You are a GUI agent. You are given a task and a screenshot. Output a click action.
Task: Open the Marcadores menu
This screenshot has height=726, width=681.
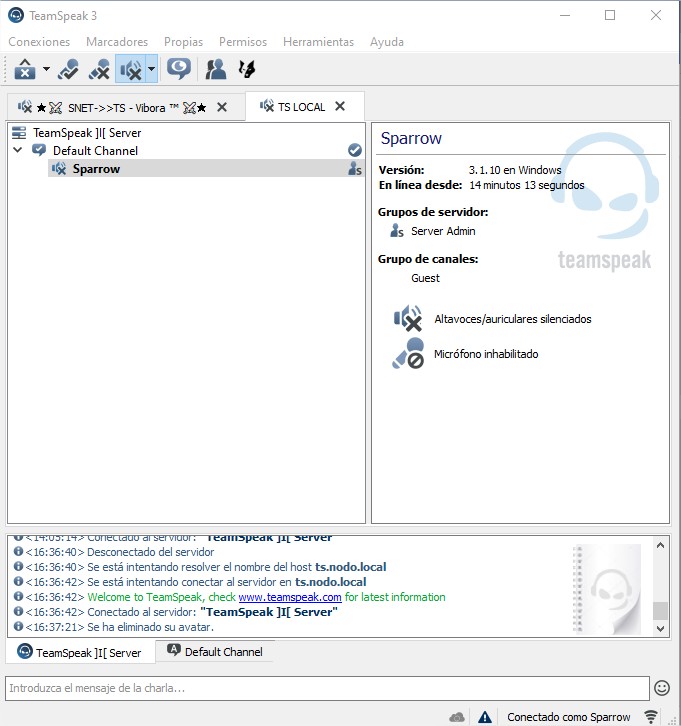pyautogui.click(x=117, y=42)
